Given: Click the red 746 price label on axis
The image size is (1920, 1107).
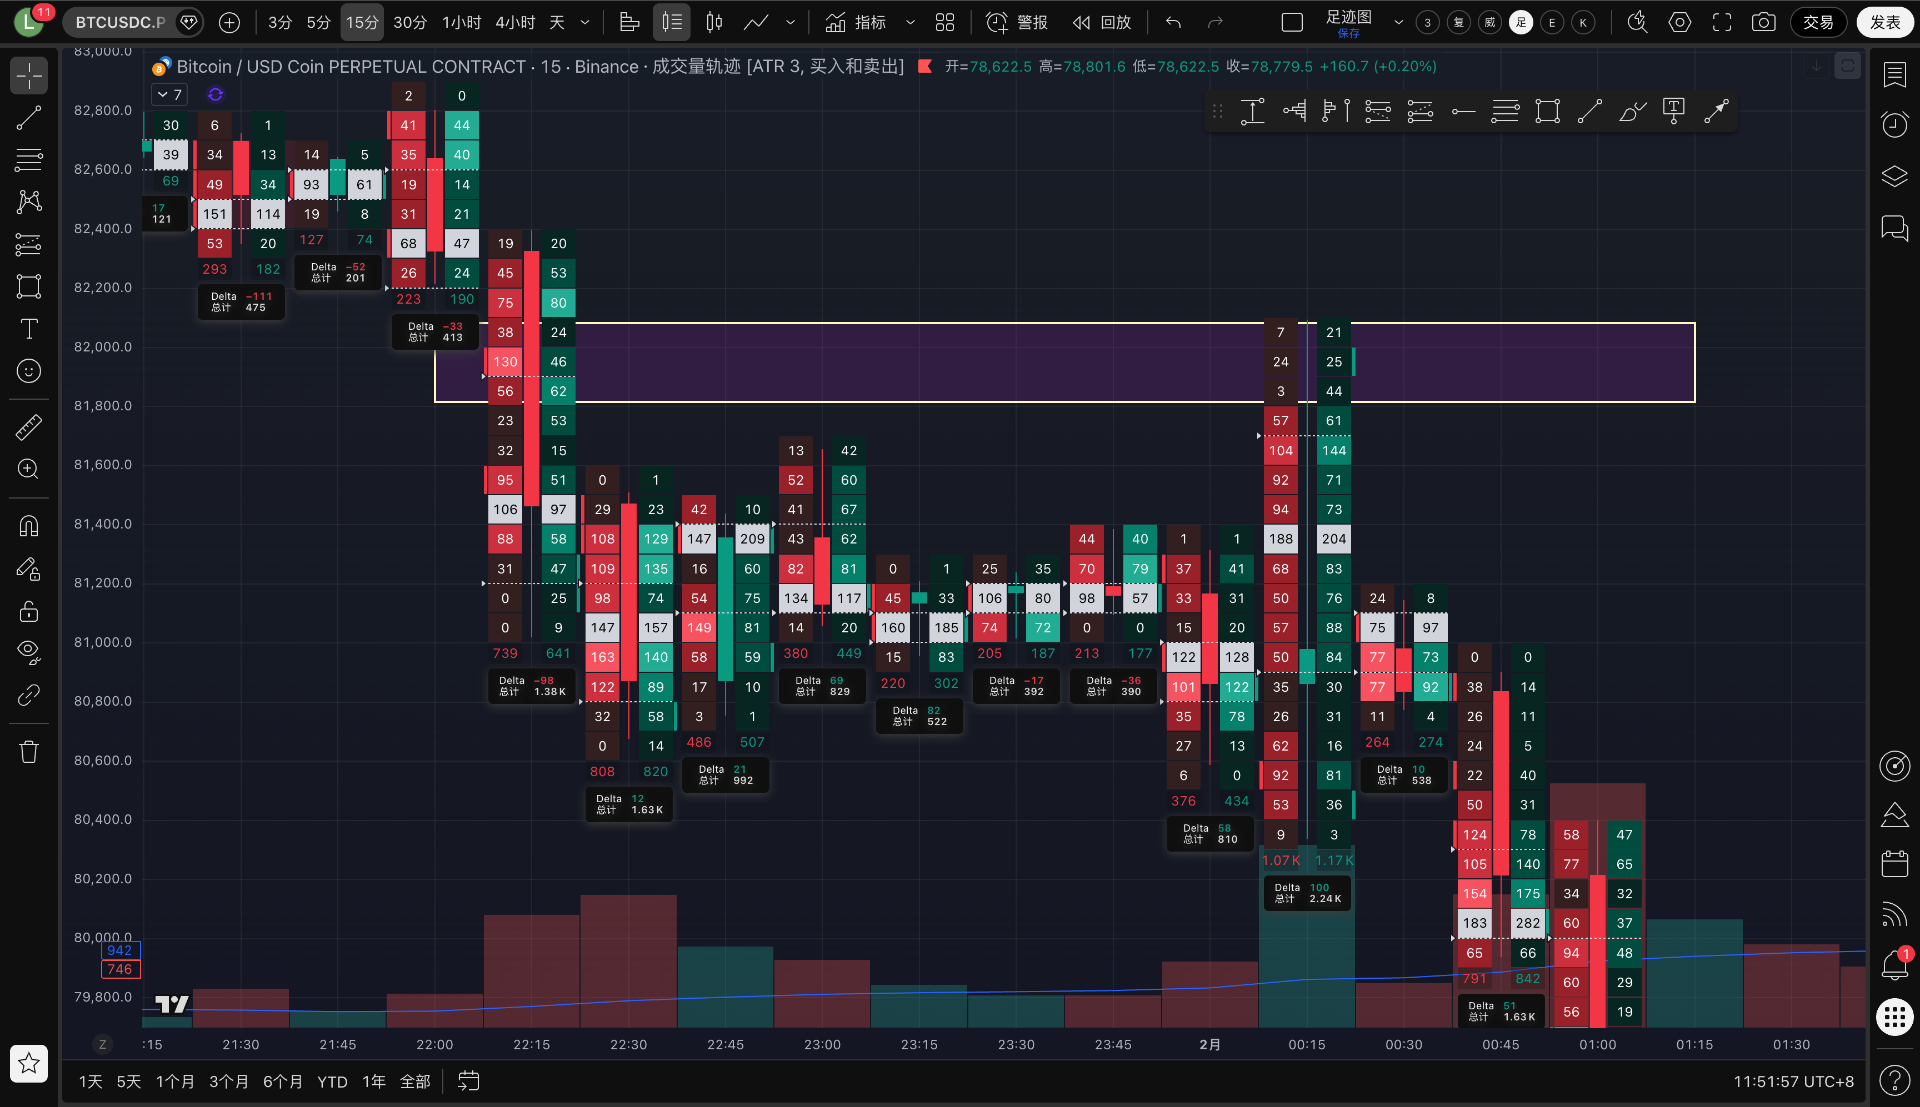Looking at the screenshot, I should click(x=120, y=969).
